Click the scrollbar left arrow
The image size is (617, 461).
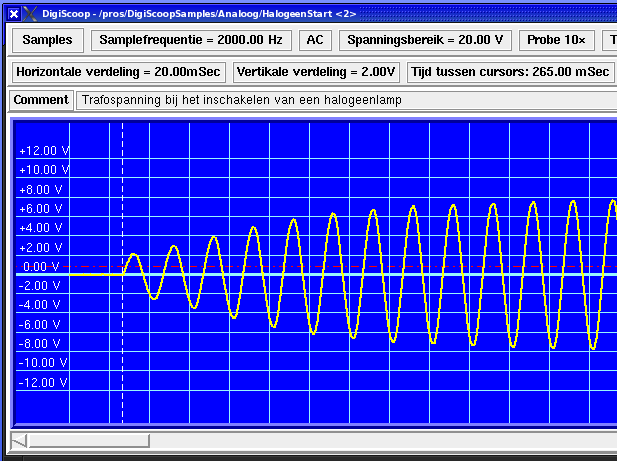19,441
